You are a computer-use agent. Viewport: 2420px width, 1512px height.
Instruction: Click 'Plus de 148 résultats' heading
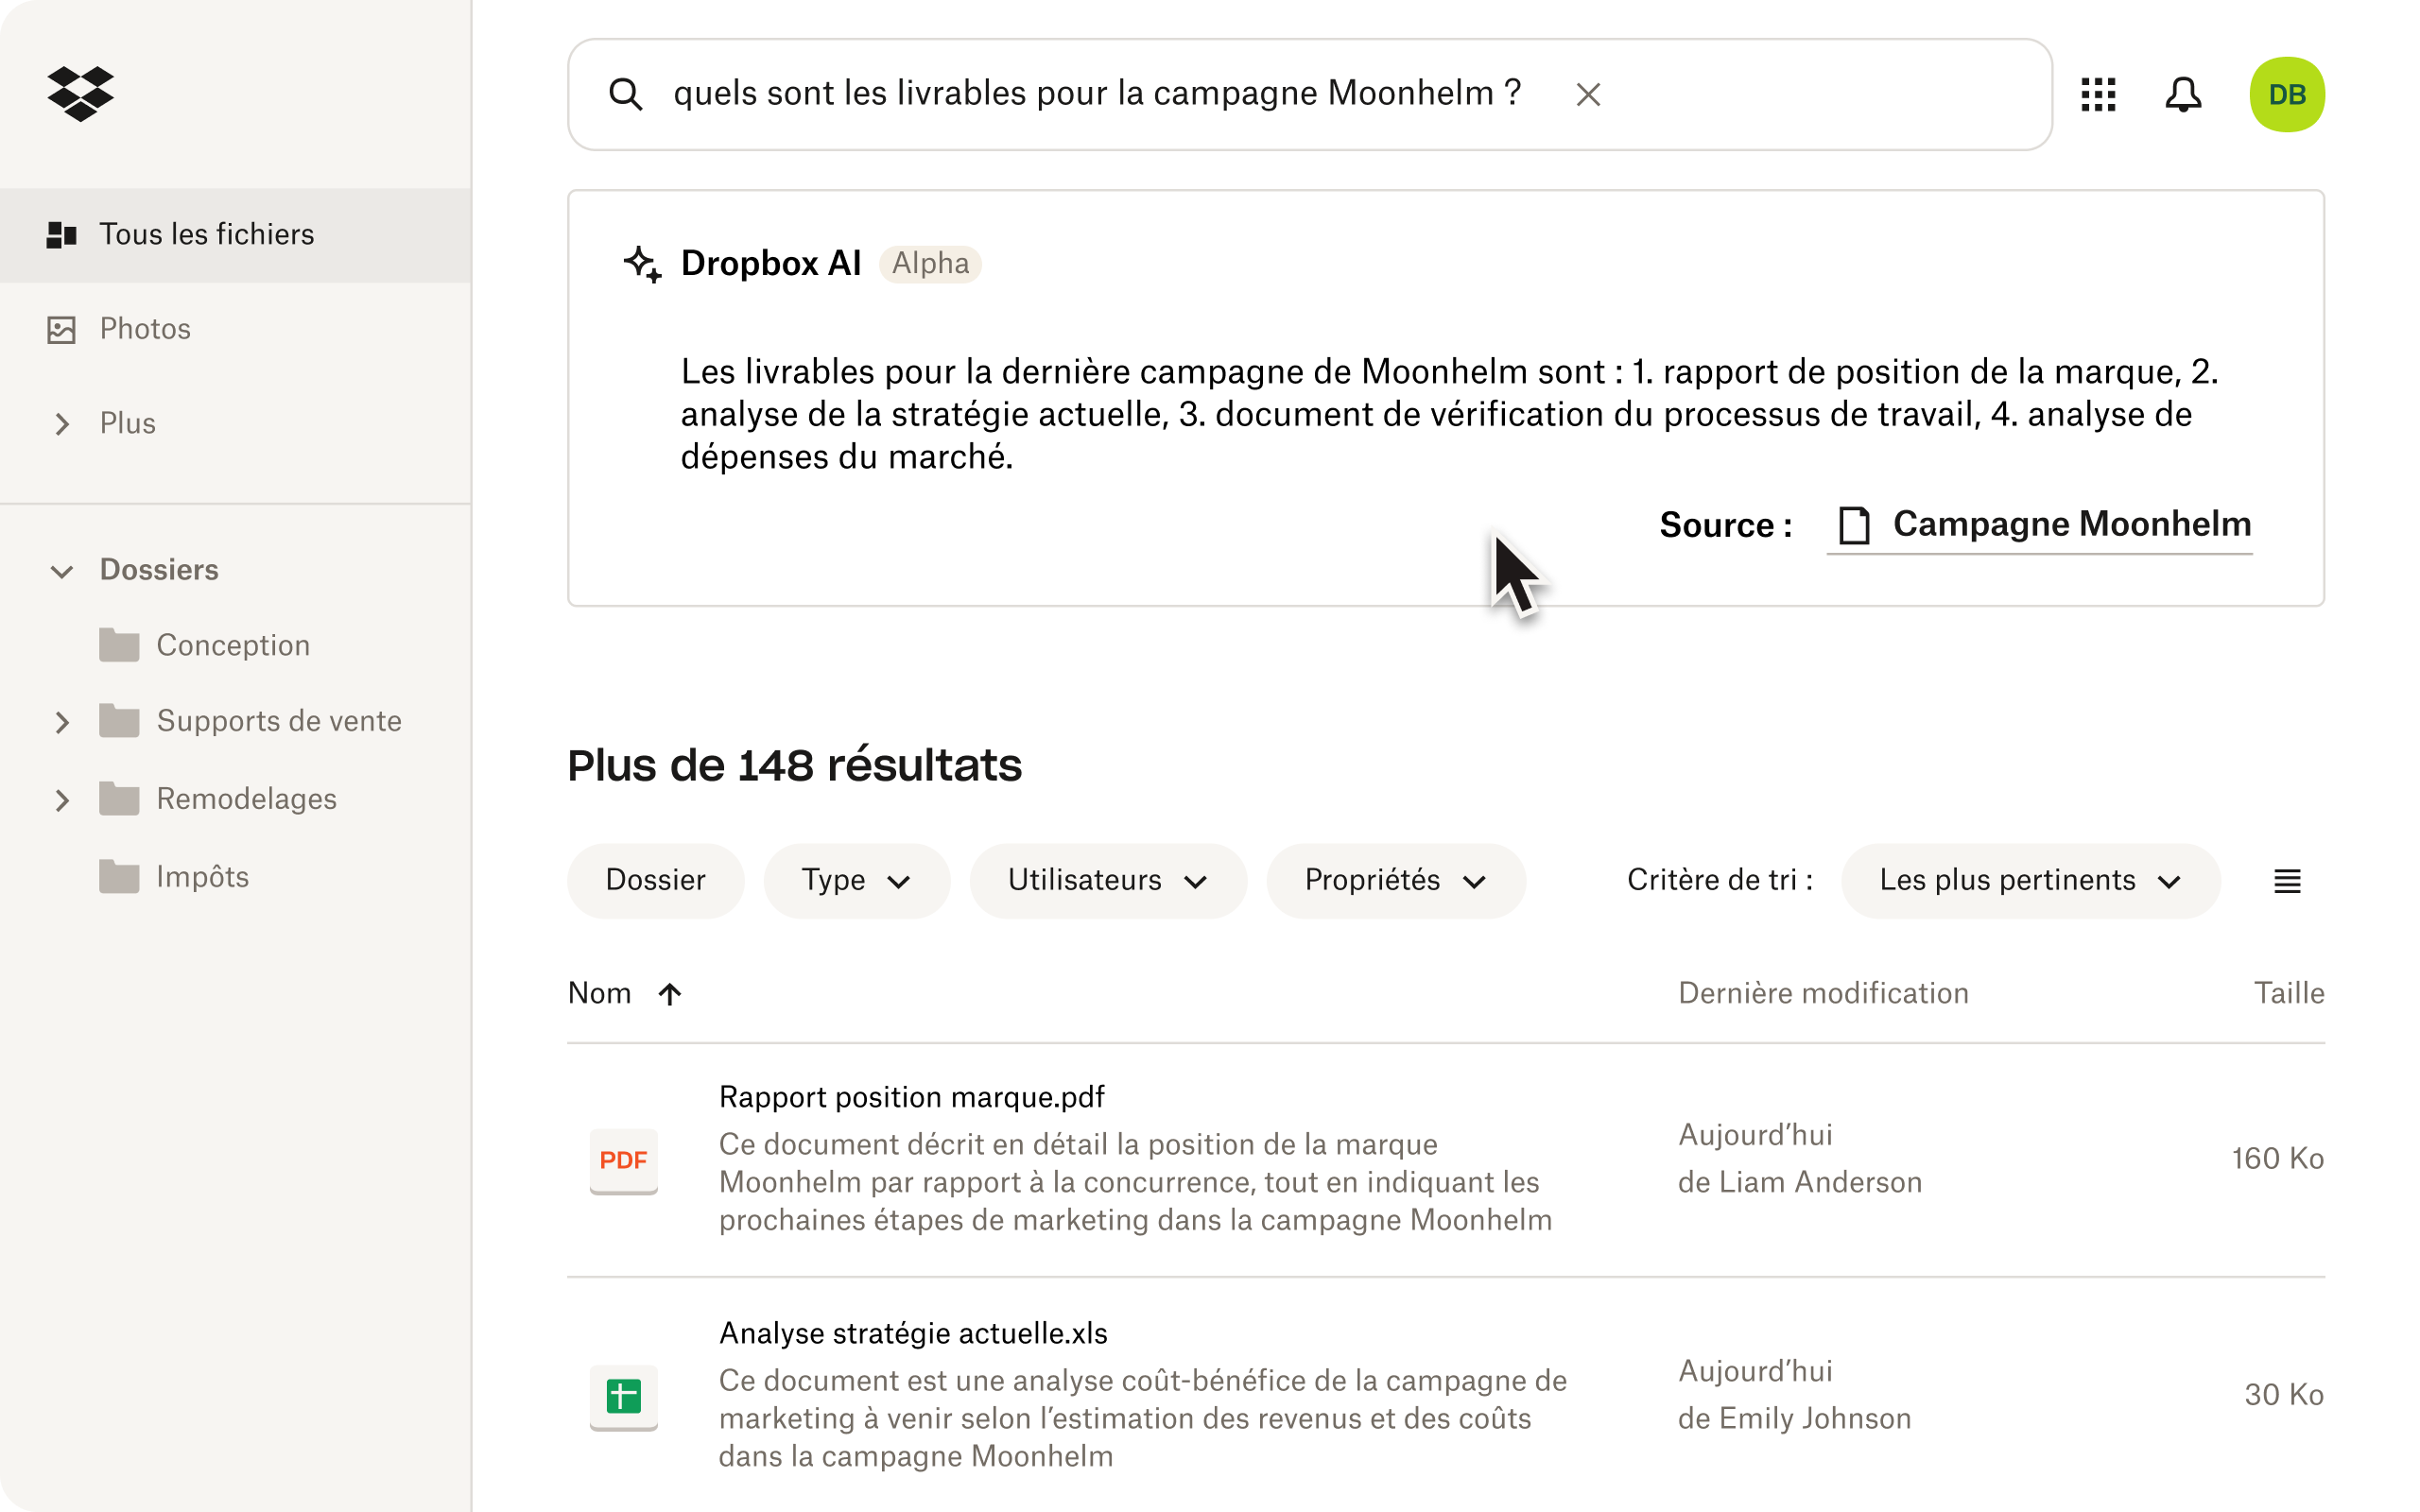click(x=794, y=766)
